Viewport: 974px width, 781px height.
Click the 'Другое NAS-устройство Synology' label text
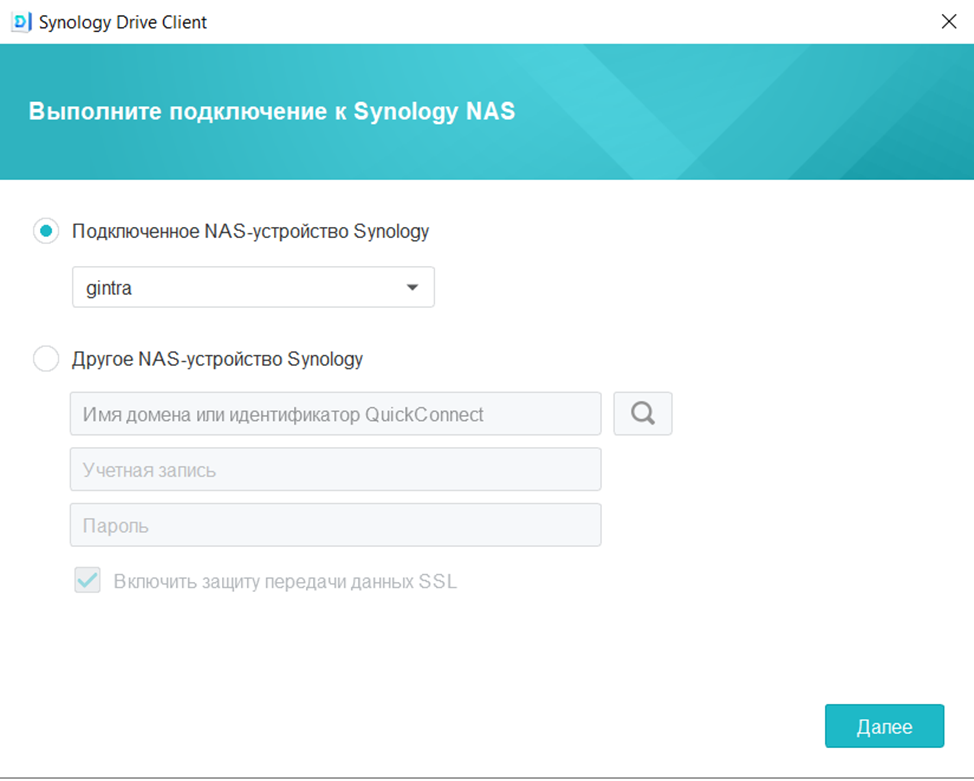[217, 359]
